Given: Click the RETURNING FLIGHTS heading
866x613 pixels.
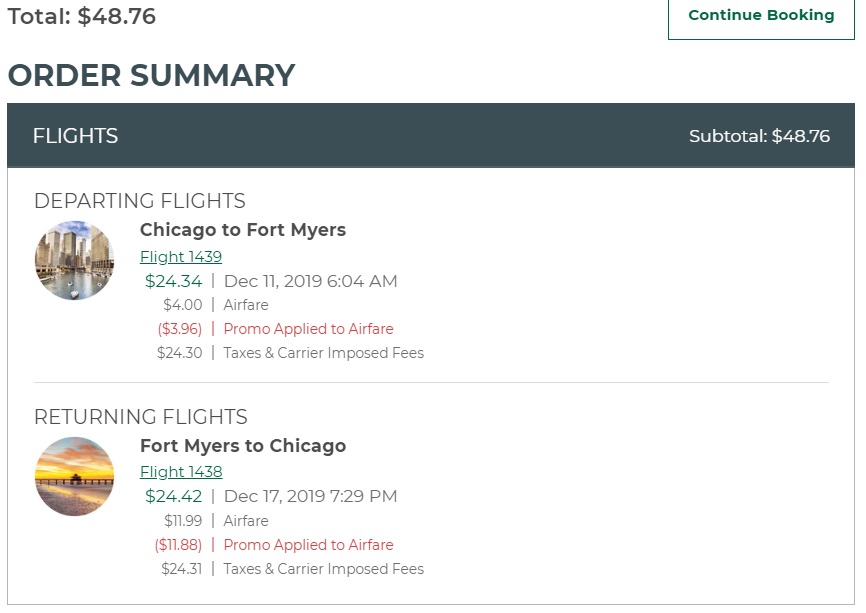Looking at the screenshot, I should [x=140, y=417].
